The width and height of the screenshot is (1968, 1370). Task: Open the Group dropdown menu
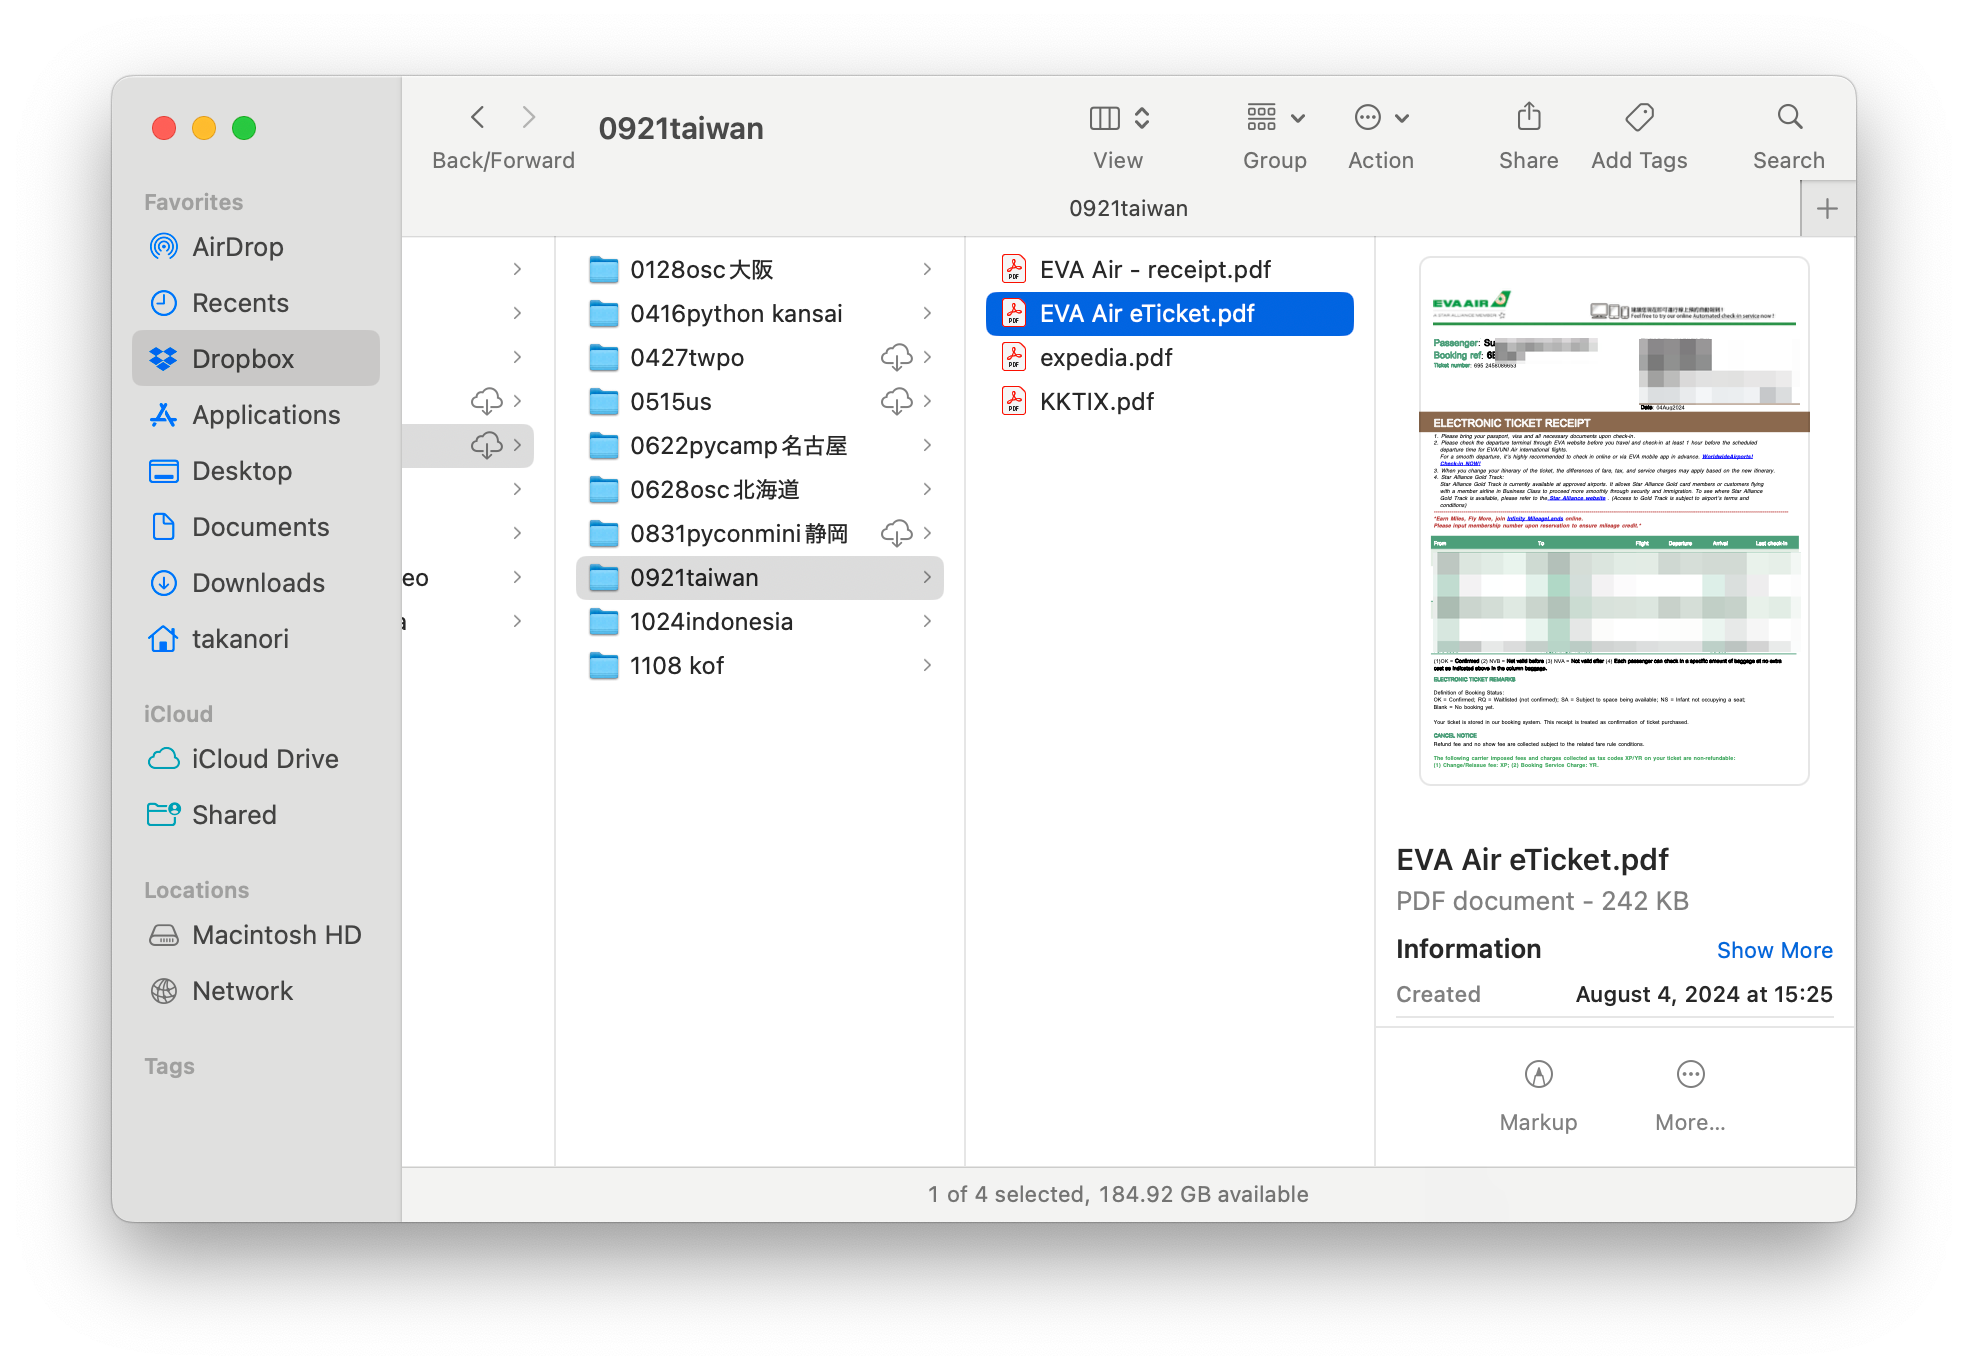coord(1275,118)
